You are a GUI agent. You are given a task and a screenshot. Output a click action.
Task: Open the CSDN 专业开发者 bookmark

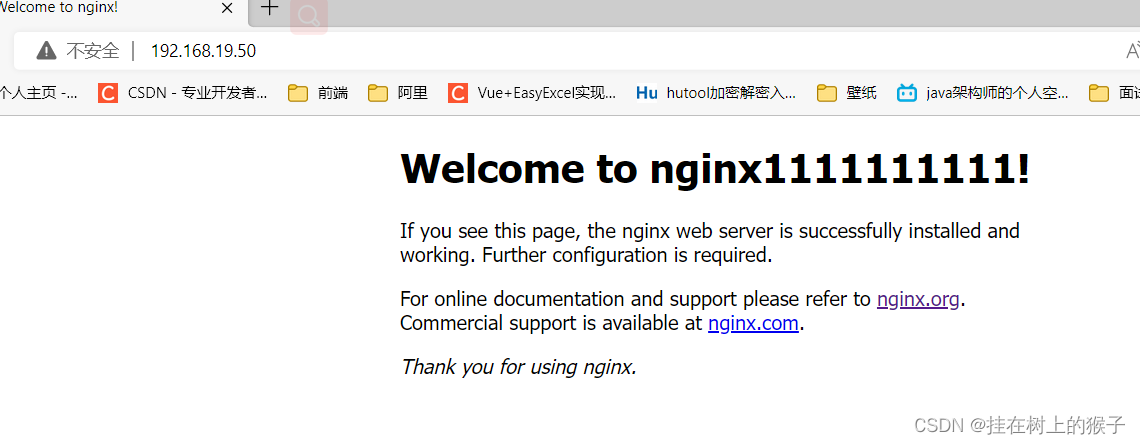click(x=182, y=93)
